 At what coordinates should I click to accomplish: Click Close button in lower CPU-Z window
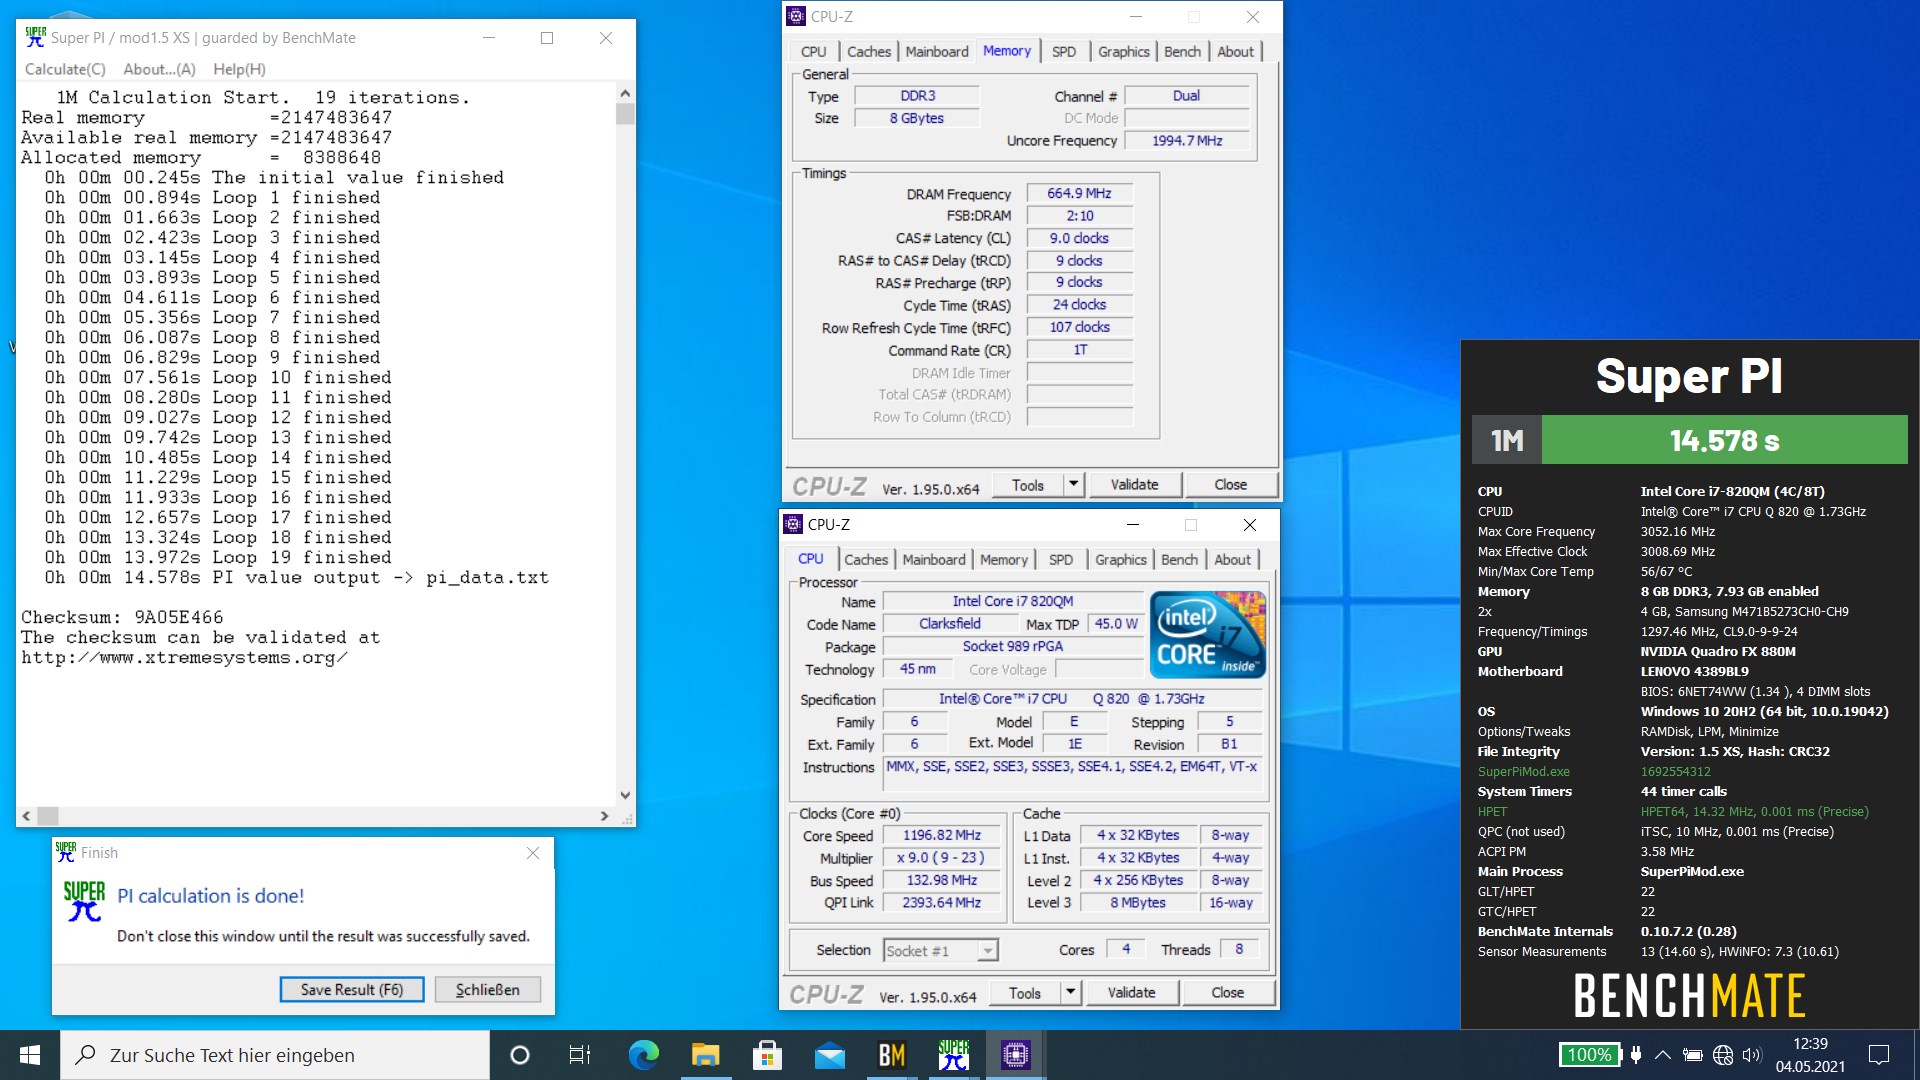point(1227,993)
